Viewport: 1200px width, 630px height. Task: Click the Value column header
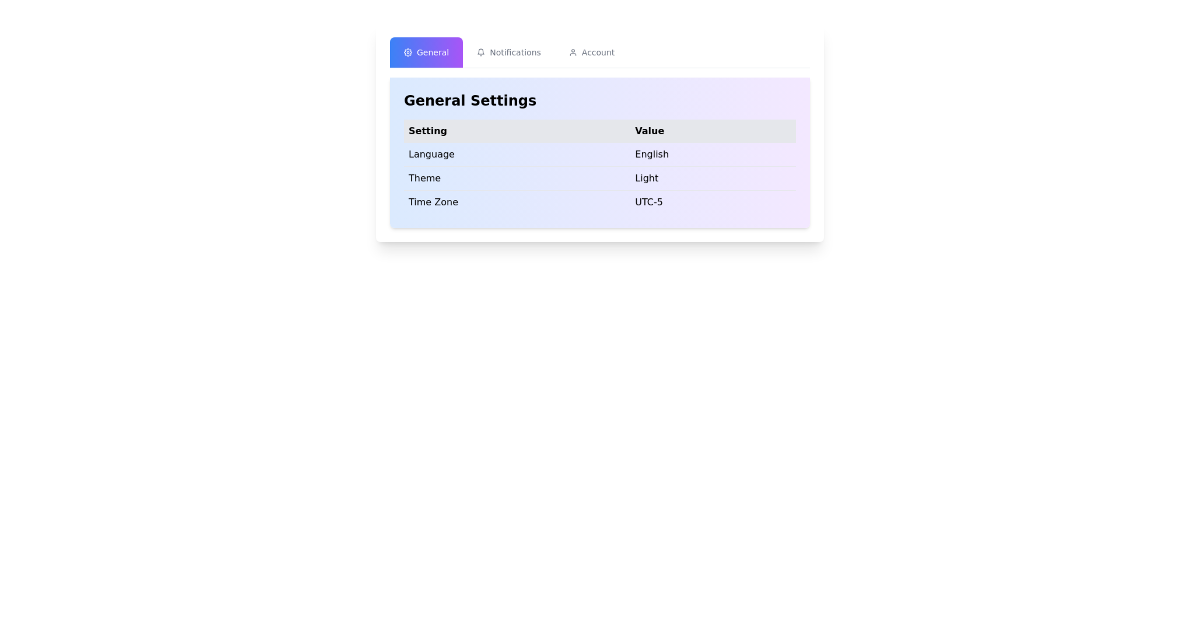click(649, 131)
